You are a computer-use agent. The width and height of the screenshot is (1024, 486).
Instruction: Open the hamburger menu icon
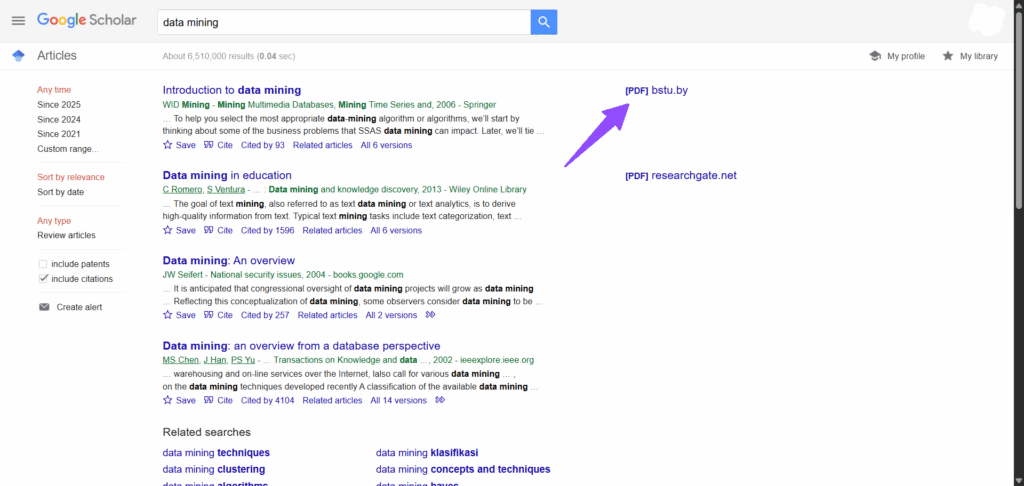[18, 21]
